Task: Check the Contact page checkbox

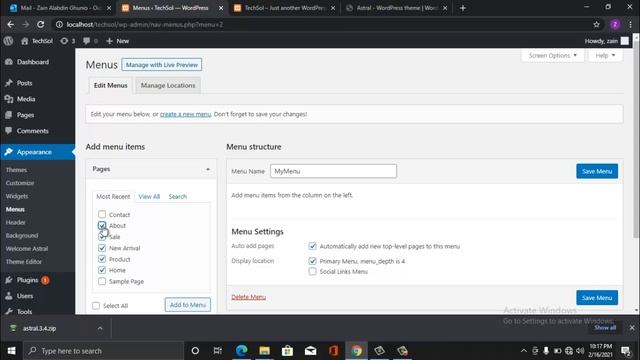Action: pos(102,214)
